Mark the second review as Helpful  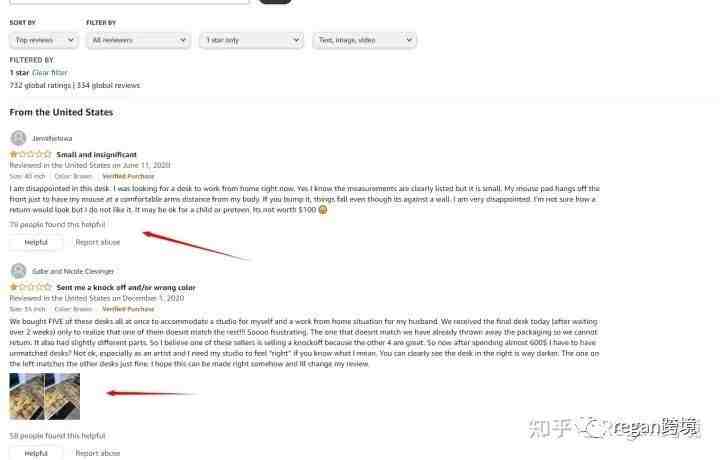(x=36, y=453)
